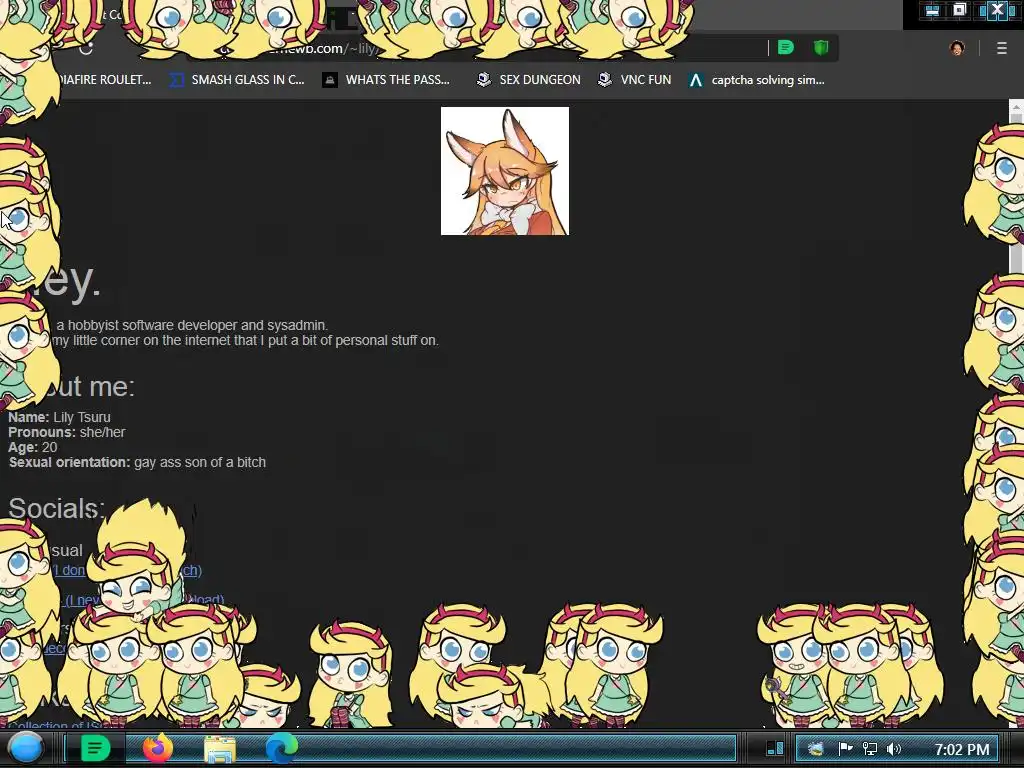Click the browser window restore button
Image resolution: width=1024 pixels, height=768 pixels.
[x=959, y=10]
